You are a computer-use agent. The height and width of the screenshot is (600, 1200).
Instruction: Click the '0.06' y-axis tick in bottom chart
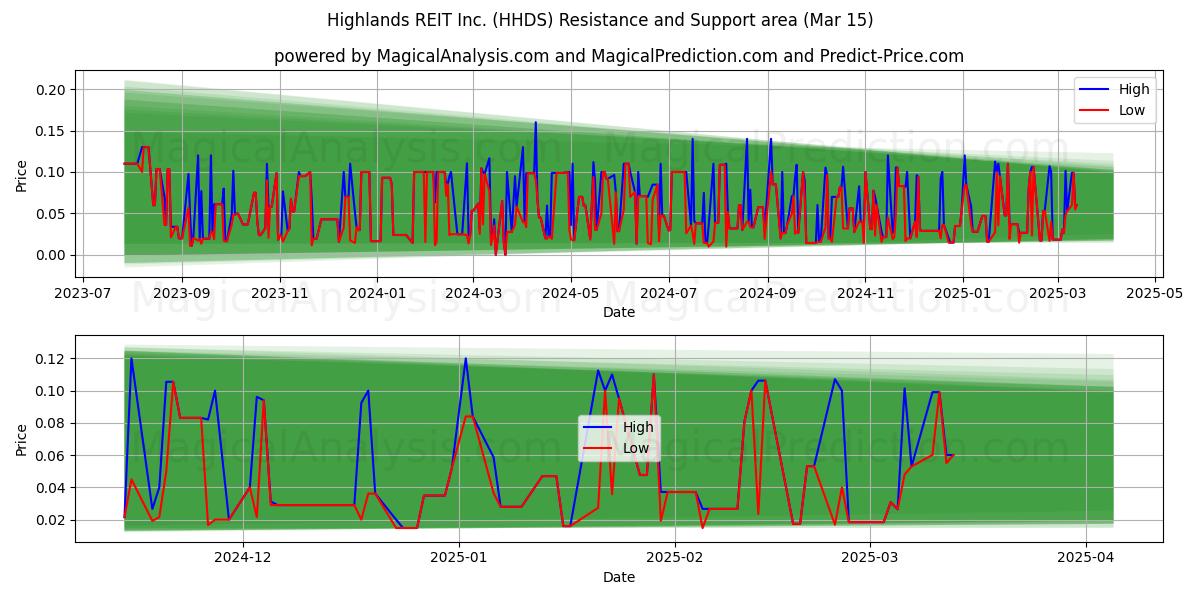52,456
